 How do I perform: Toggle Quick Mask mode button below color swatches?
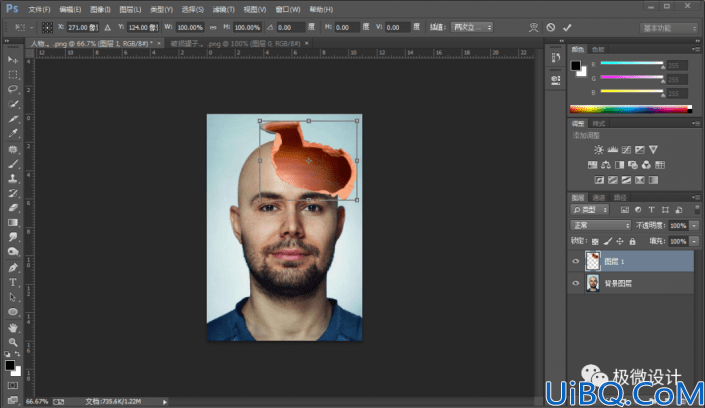(13, 386)
